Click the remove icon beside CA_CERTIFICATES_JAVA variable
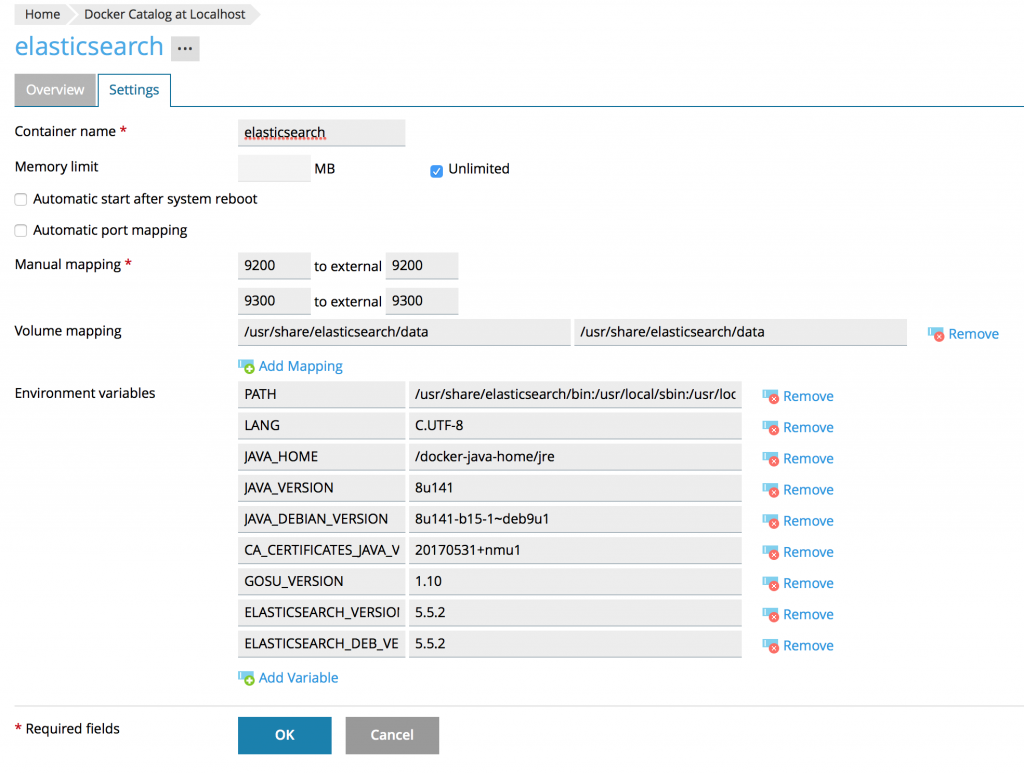The width and height of the screenshot is (1024, 773). pyautogui.click(x=771, y=552)
